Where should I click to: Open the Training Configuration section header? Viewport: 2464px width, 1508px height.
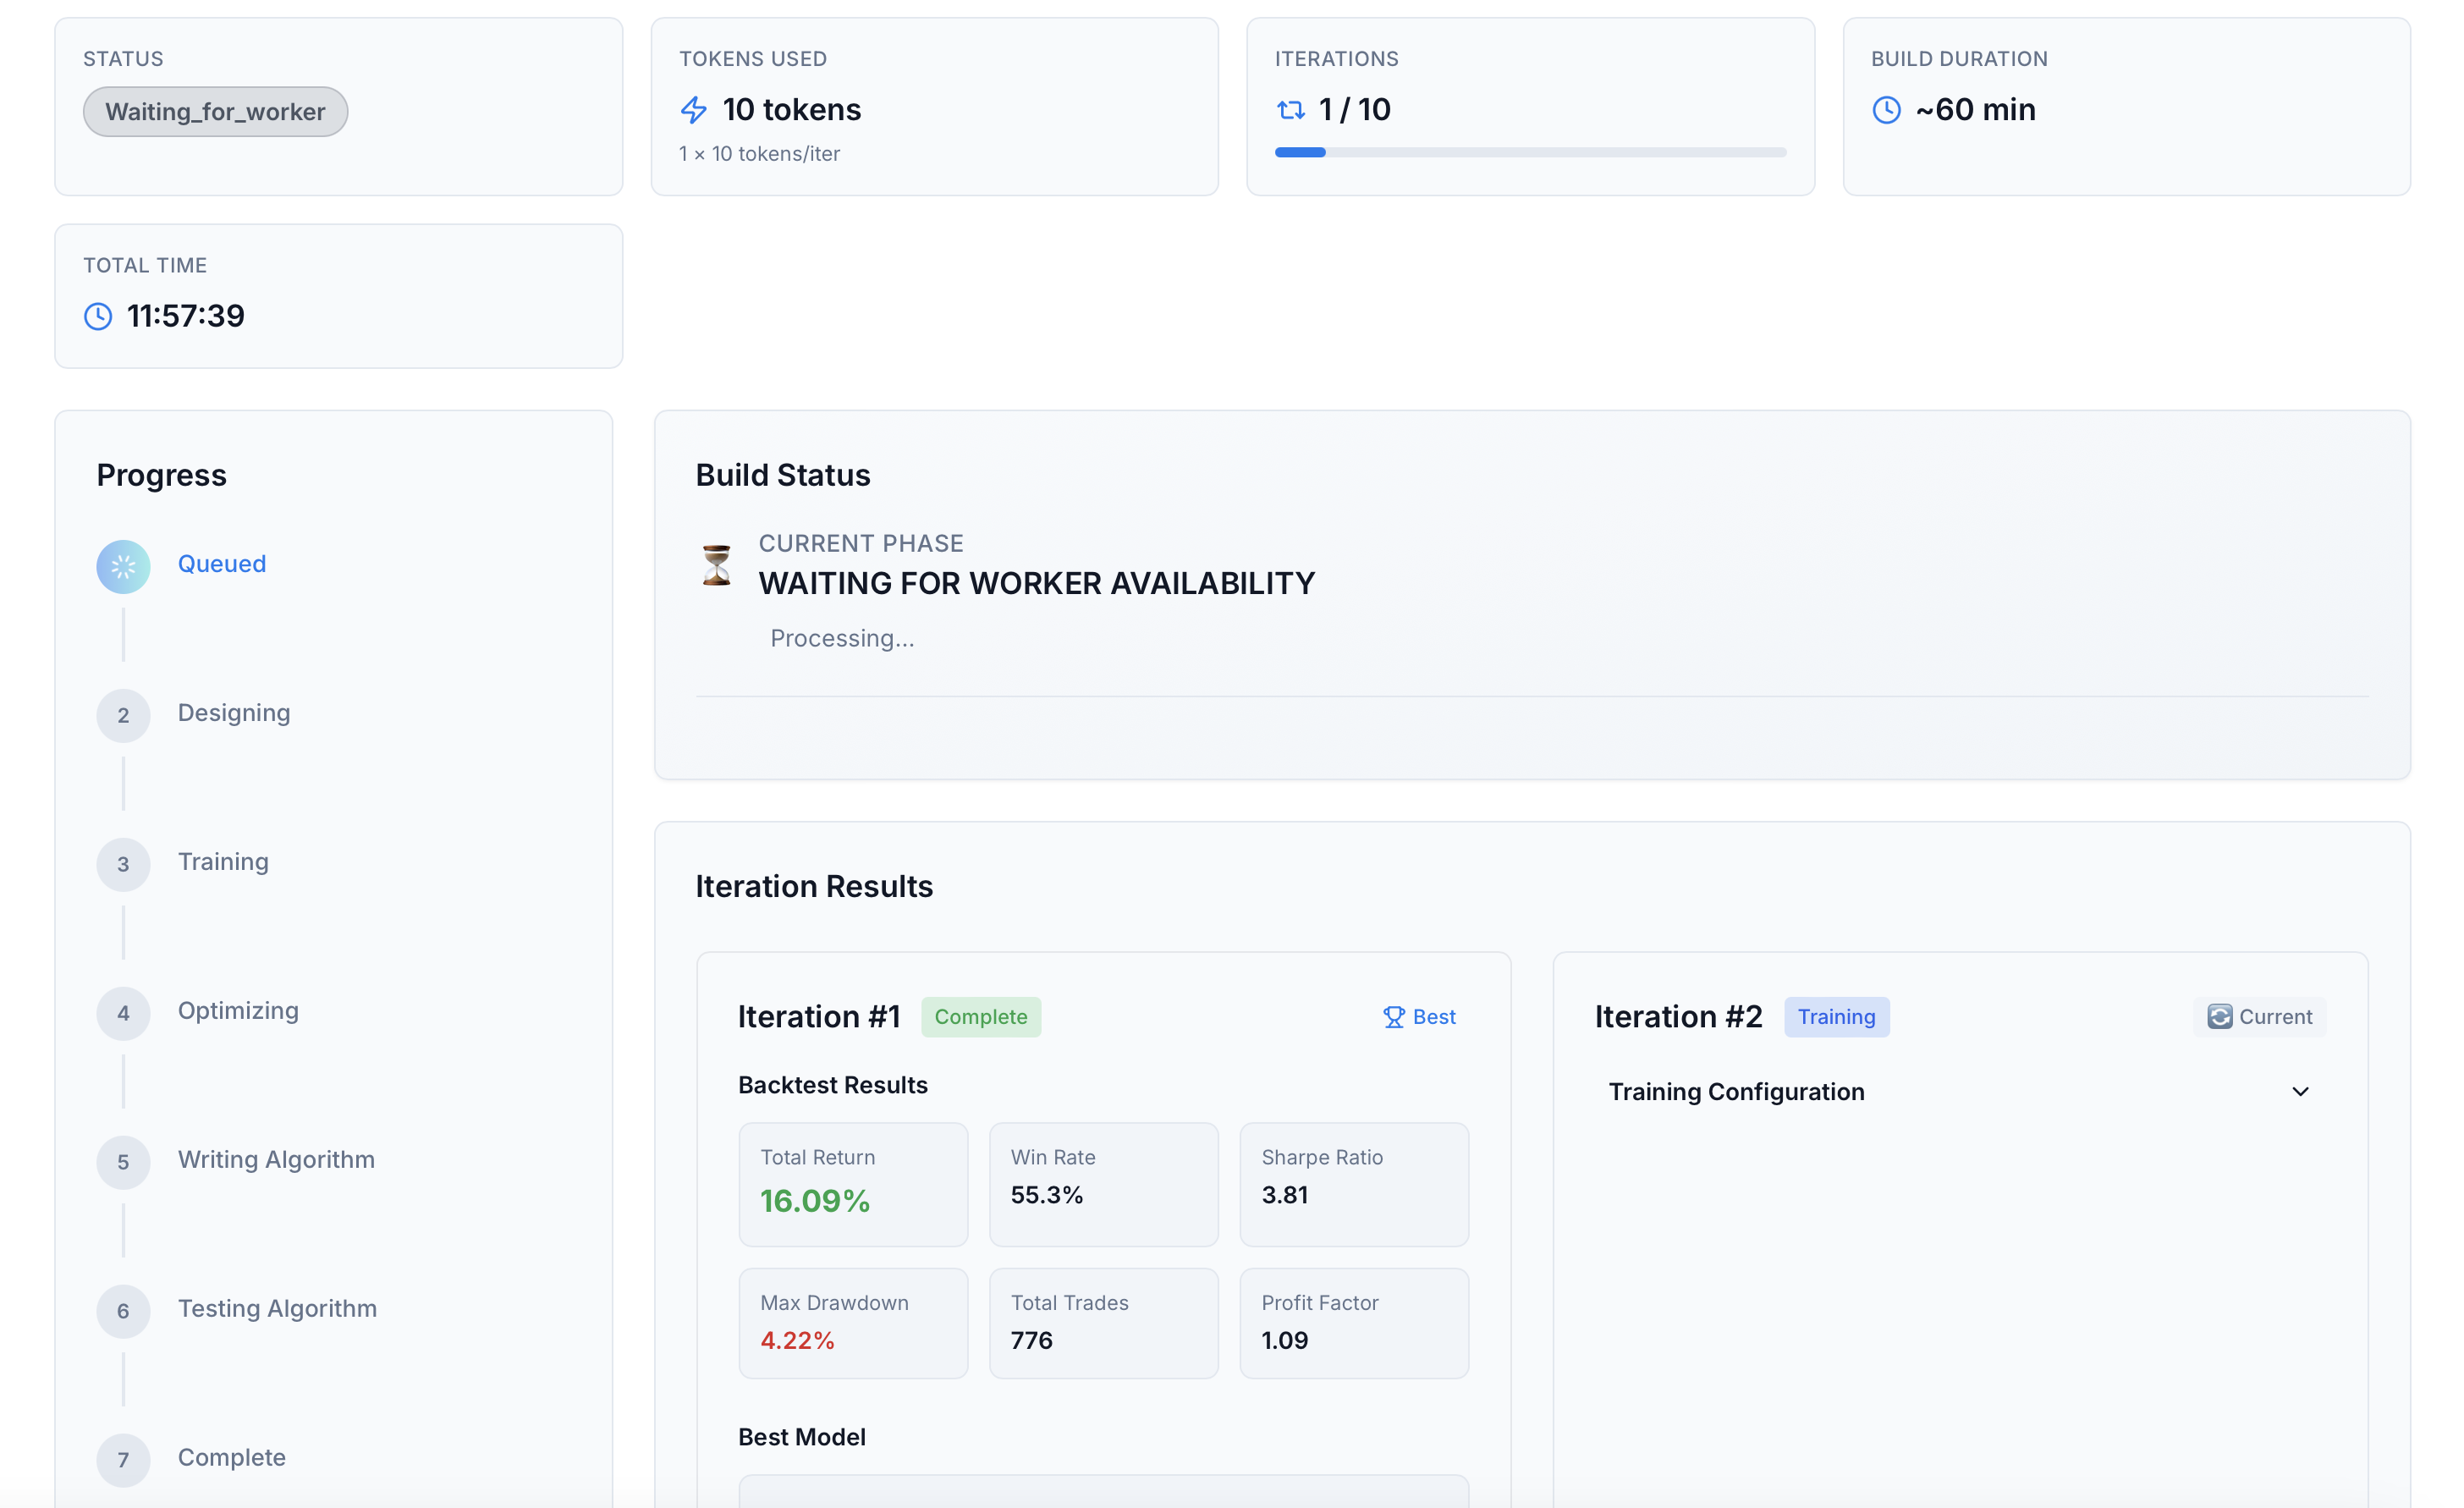tap(1736, 1092)
